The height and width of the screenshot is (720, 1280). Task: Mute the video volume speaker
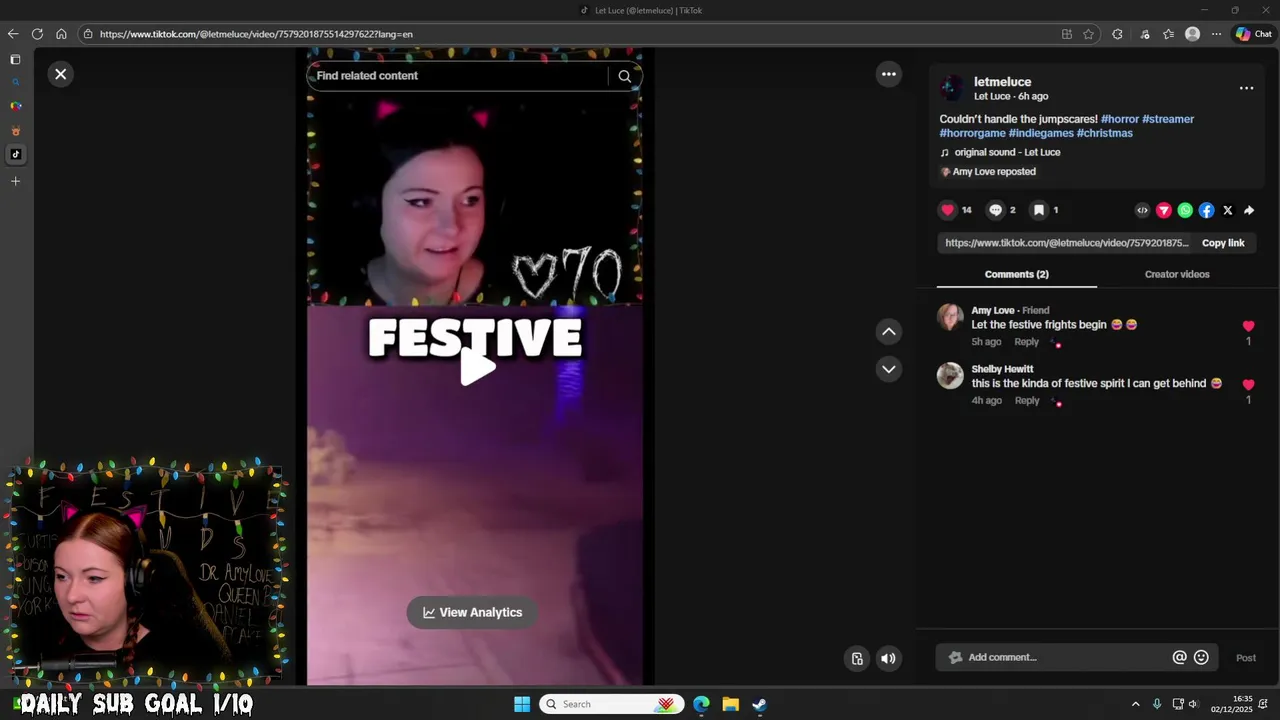(x=888, y=658)
